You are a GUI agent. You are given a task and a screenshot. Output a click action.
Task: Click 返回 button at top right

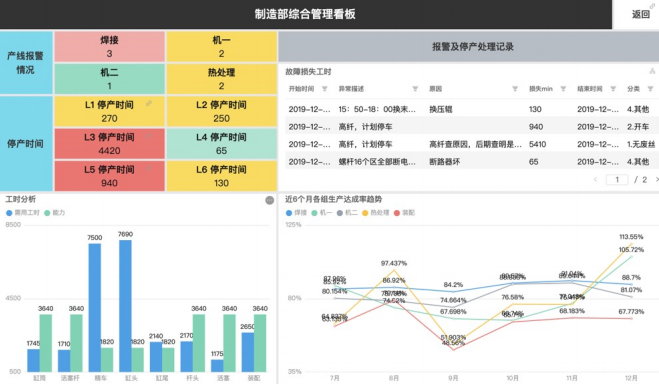click(641, 14)
